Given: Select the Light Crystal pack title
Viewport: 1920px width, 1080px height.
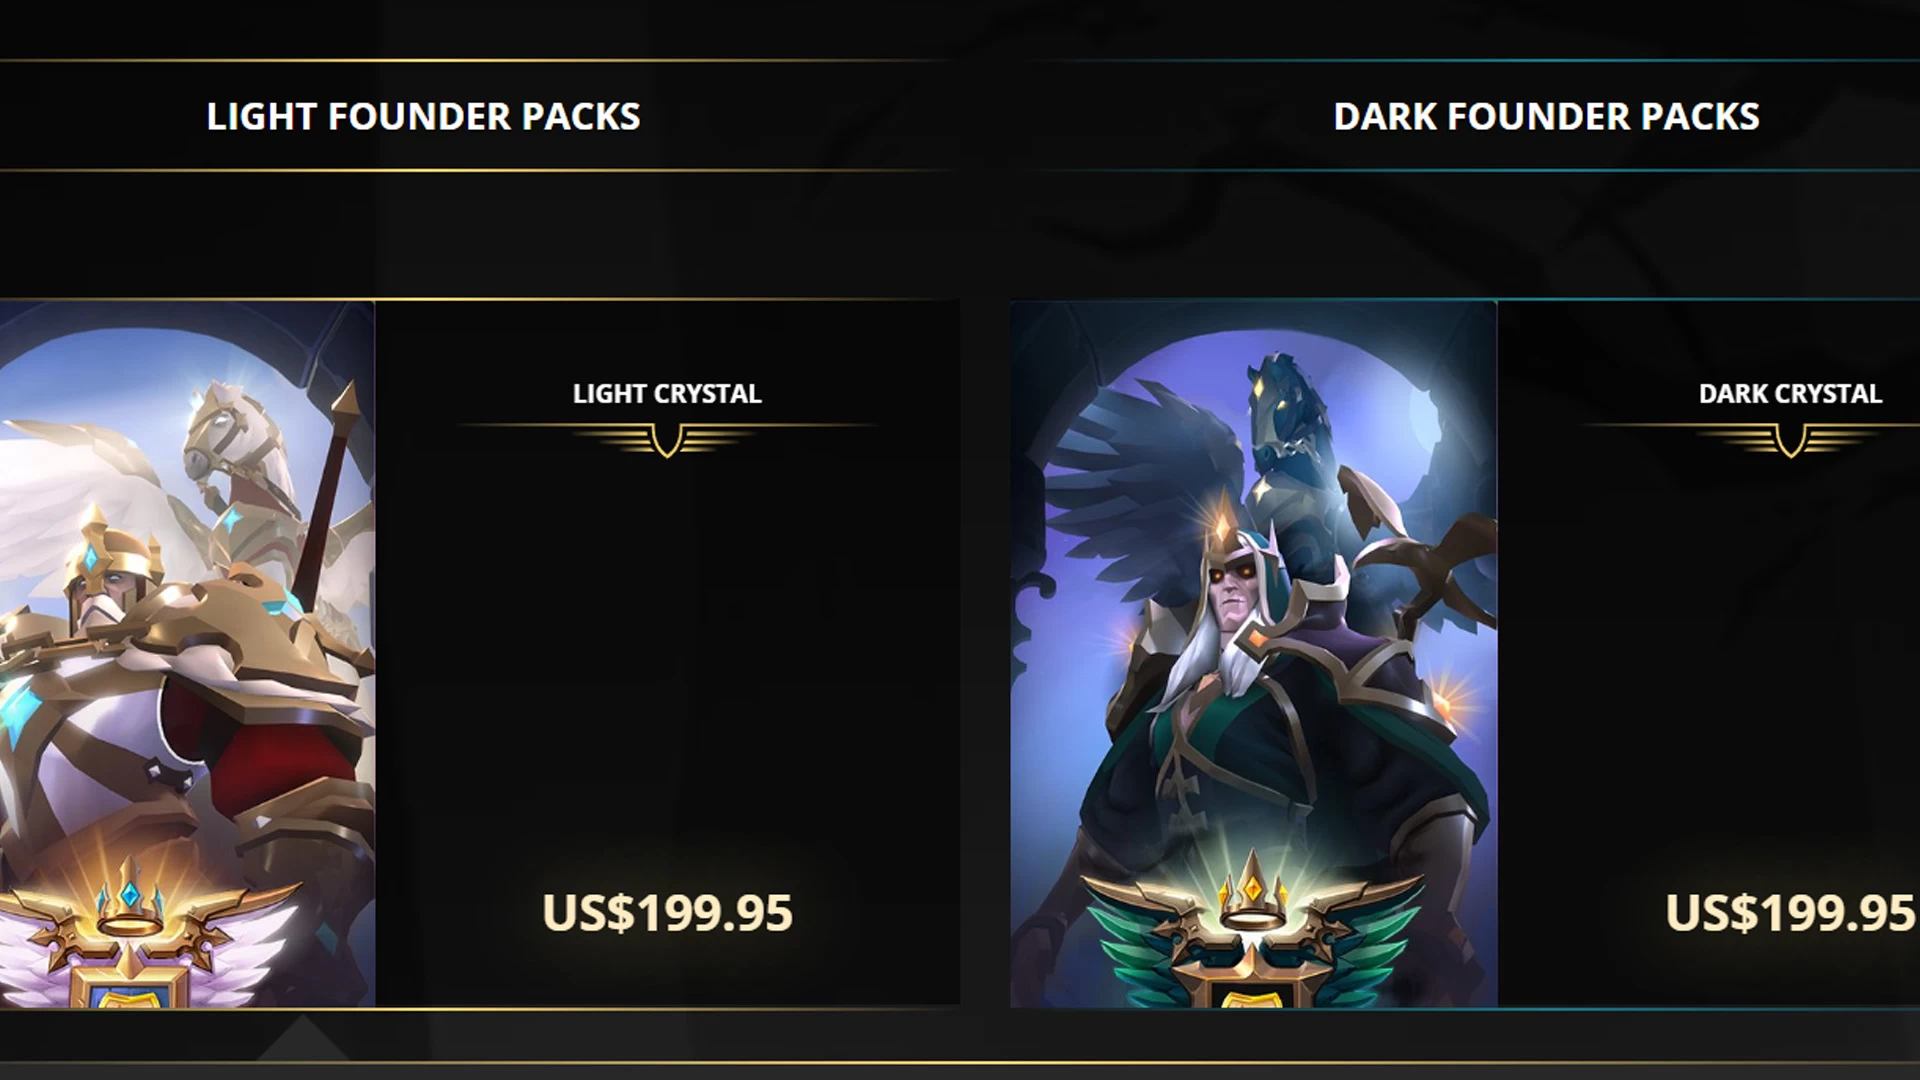Looking at the screenshot, I should [x=667, y=393].
